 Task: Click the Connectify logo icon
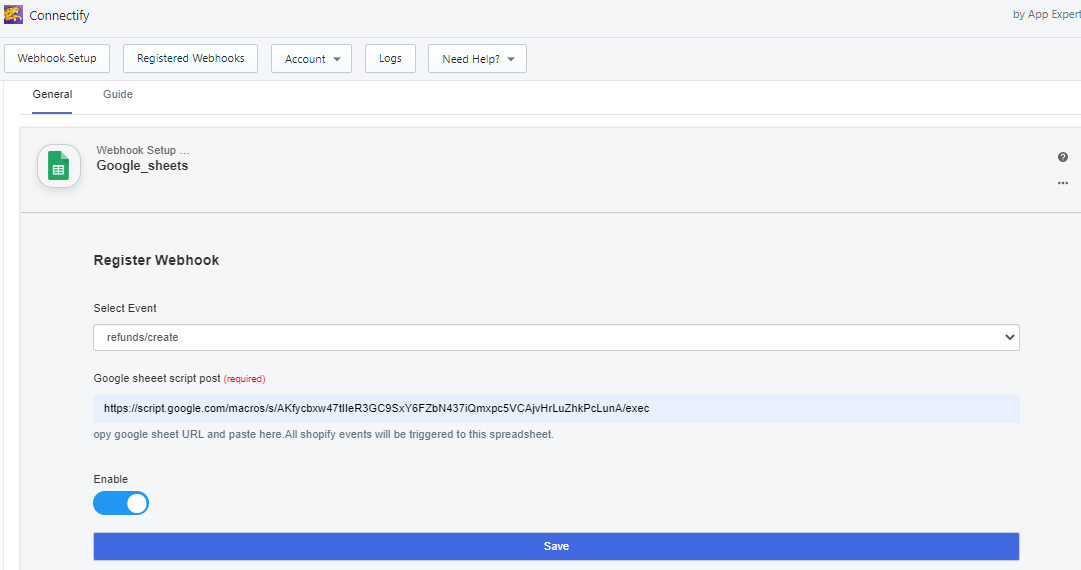13,14
